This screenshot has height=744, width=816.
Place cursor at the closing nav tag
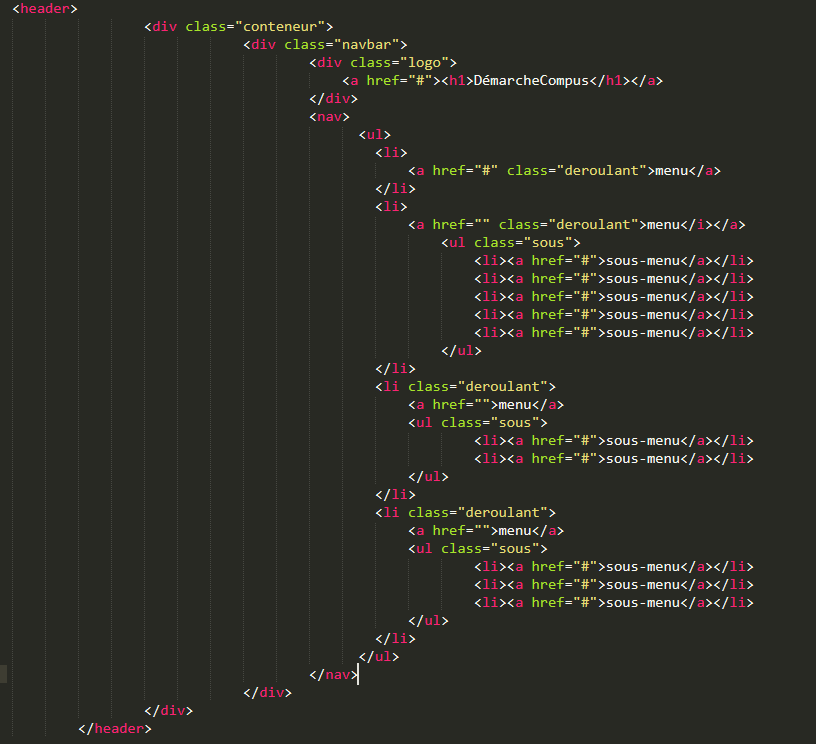coord(357,675)
